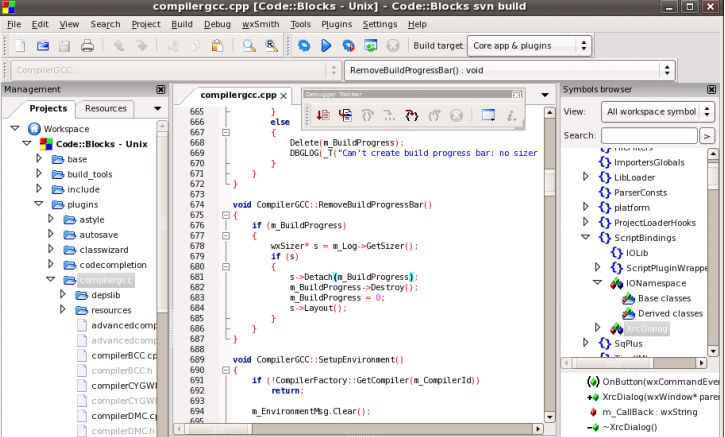Open the wxSmith menu
The image size is (725, 437).
(260, 24)
